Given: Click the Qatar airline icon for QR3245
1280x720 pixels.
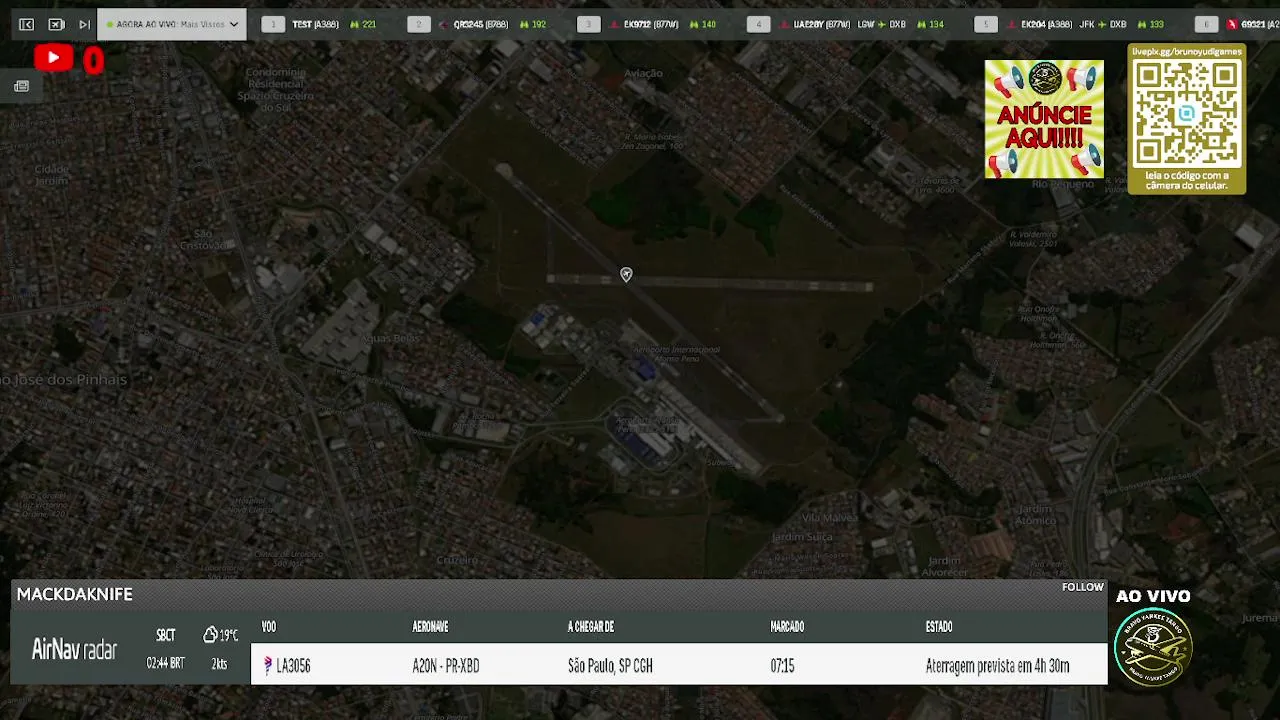Looking at the screenshot, I should [444, 24].
